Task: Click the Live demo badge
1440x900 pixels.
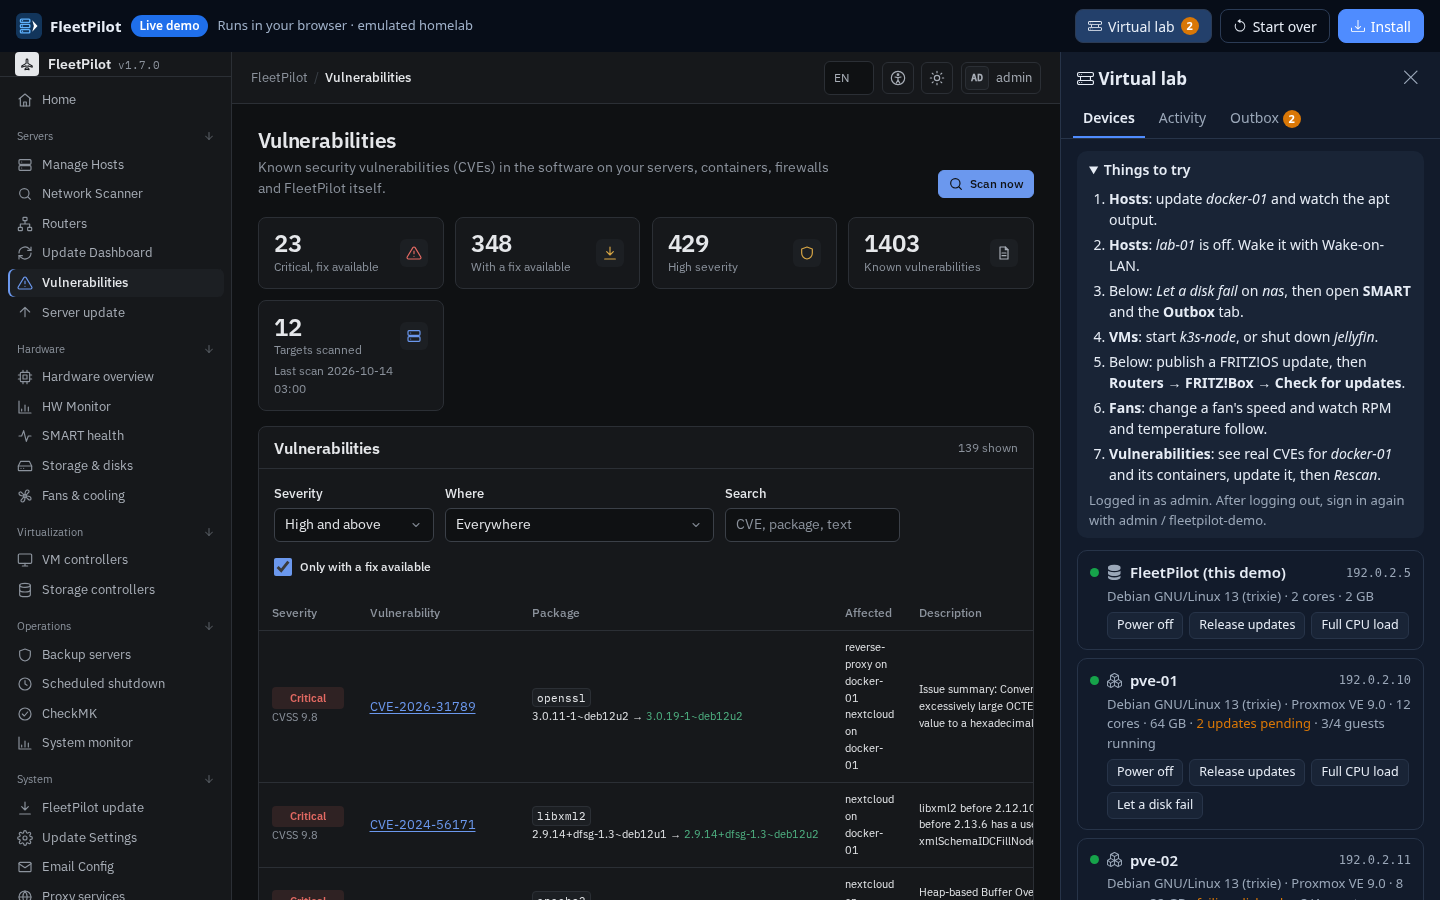Action: click(169, 26)
